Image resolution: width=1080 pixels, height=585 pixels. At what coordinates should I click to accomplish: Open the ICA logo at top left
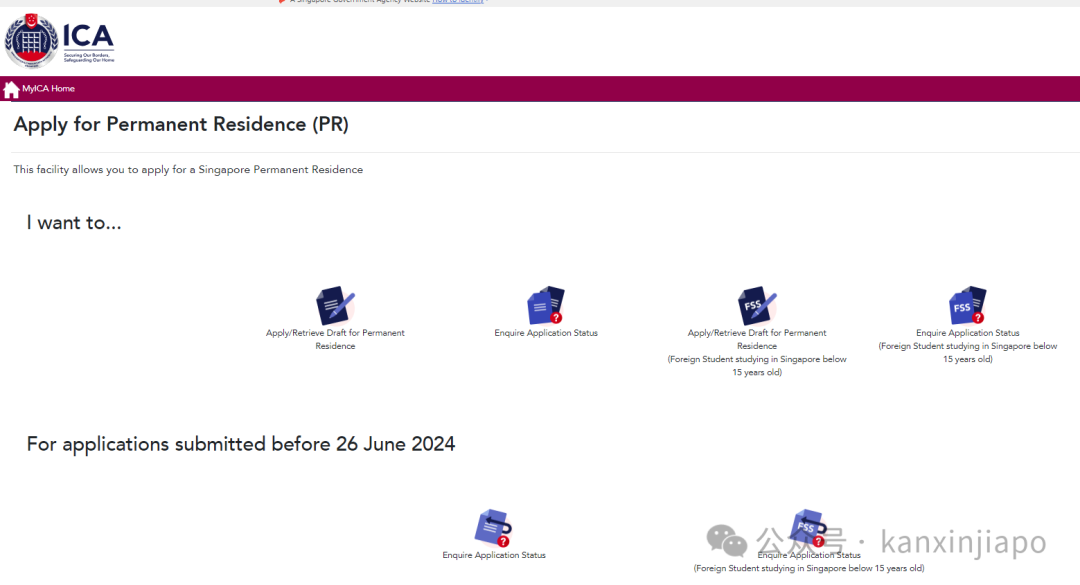click(59, 41)
